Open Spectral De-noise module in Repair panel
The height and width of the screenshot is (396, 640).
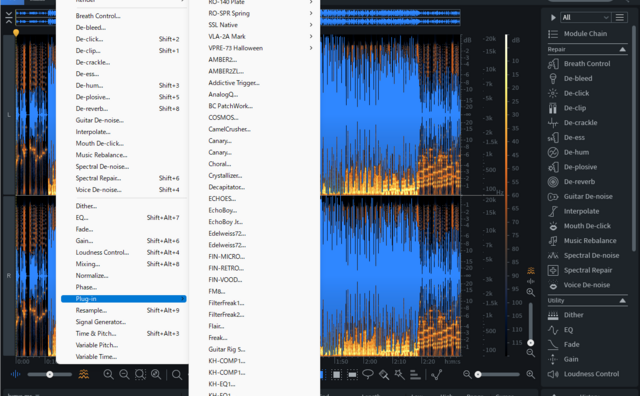click(591, 255)
